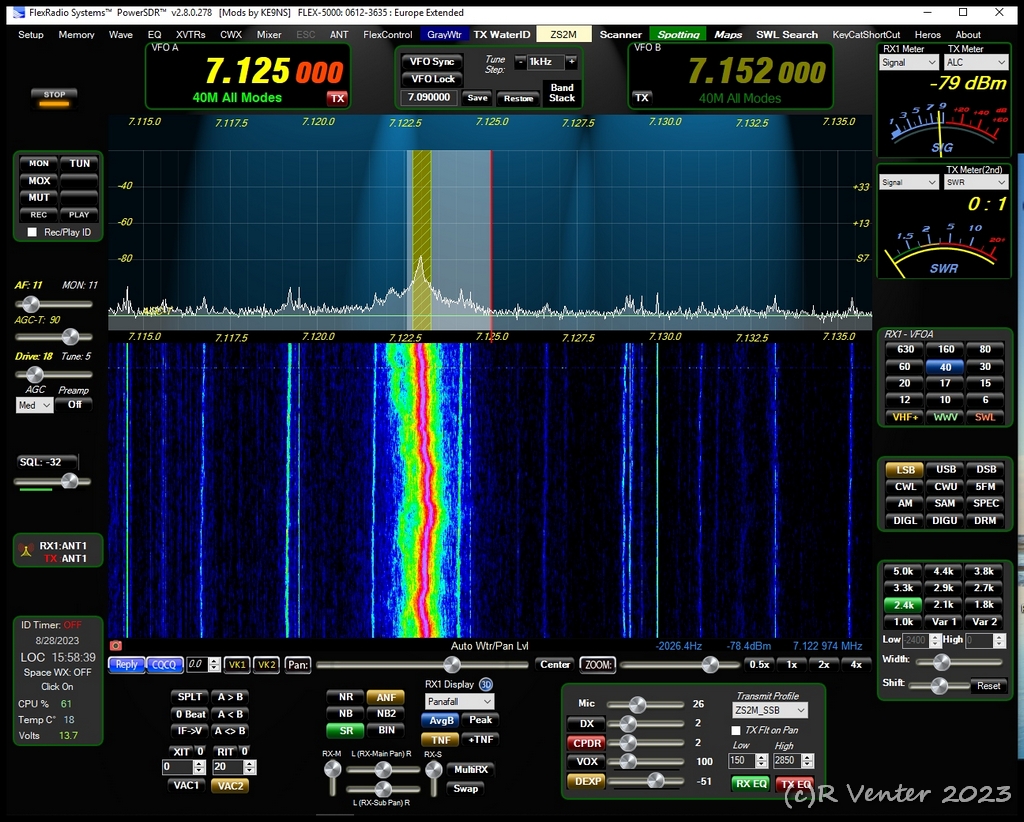
Task: Open the Scanner menu item
Action: click(620, 34)
